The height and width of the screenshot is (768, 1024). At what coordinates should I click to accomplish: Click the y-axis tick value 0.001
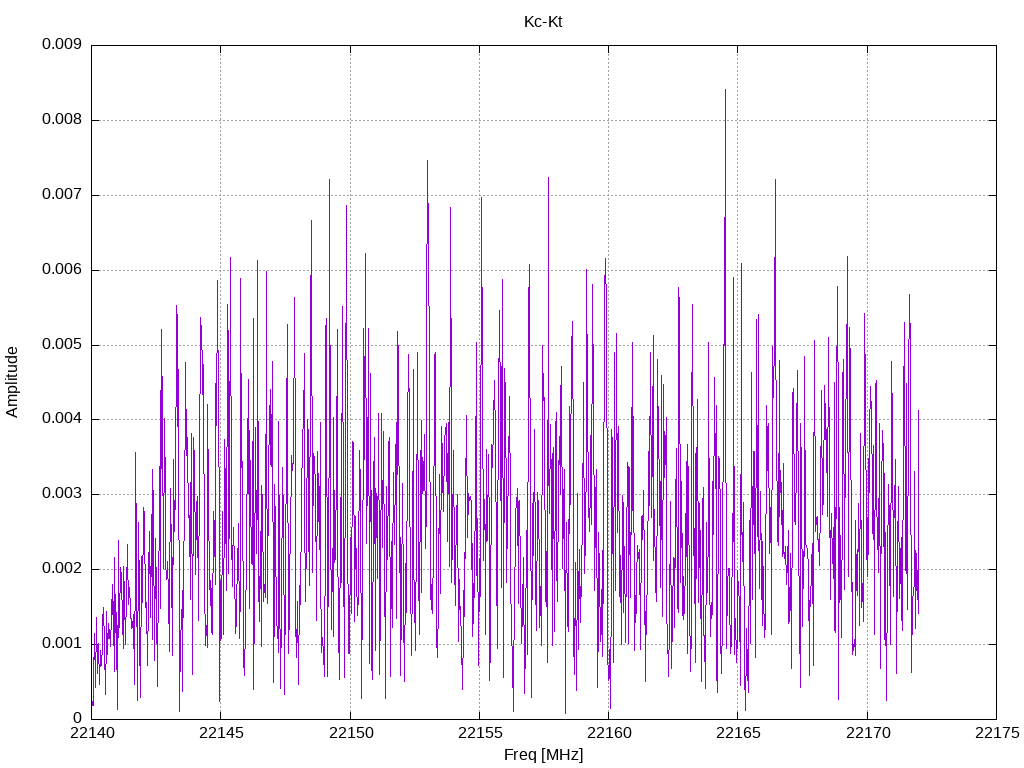(62, 644)
